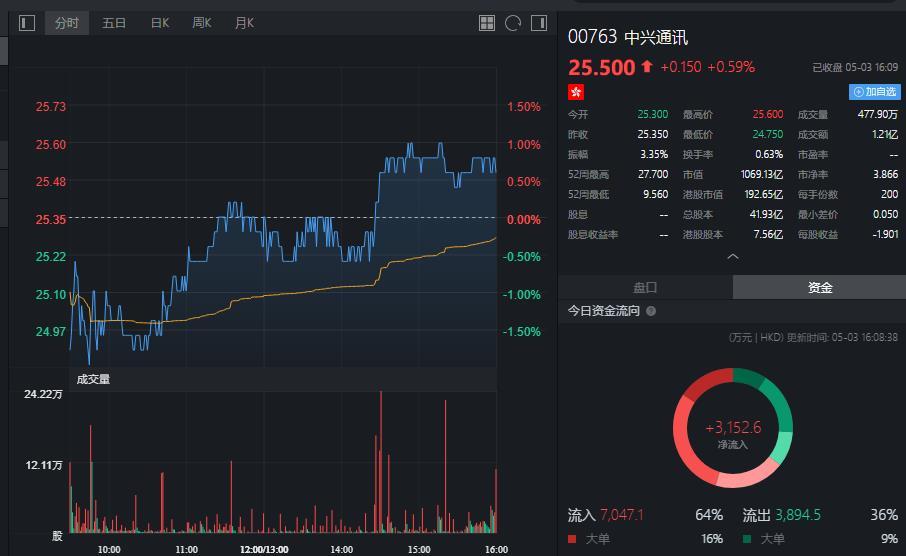906x556 pixels.
Task: Click the 14:00 time axis label
Action: [341, 550]
